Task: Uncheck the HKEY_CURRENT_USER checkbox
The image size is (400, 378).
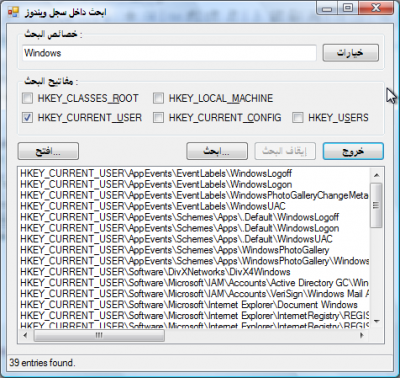Action: coord(27,118)
